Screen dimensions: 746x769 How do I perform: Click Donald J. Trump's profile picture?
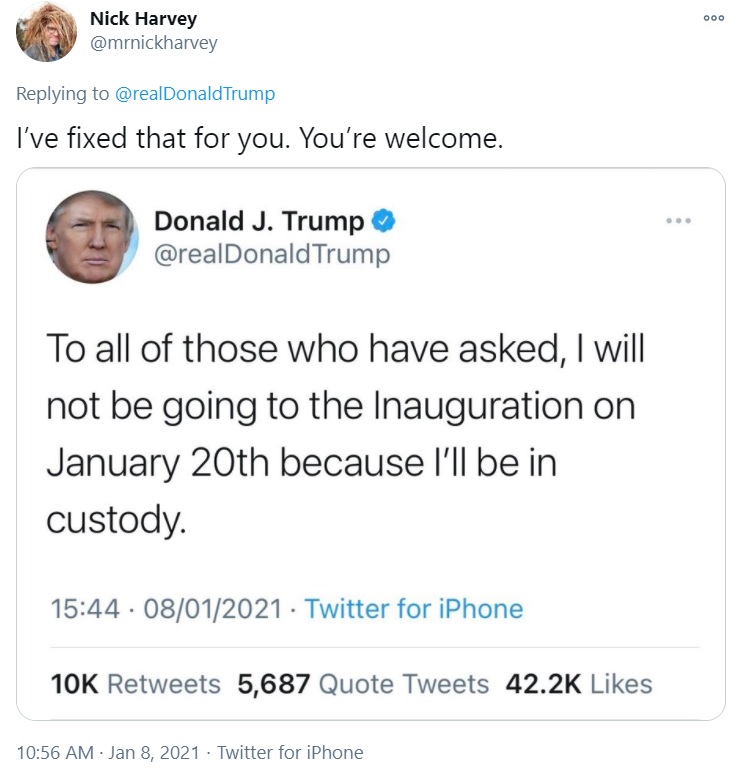coord(92,237)
